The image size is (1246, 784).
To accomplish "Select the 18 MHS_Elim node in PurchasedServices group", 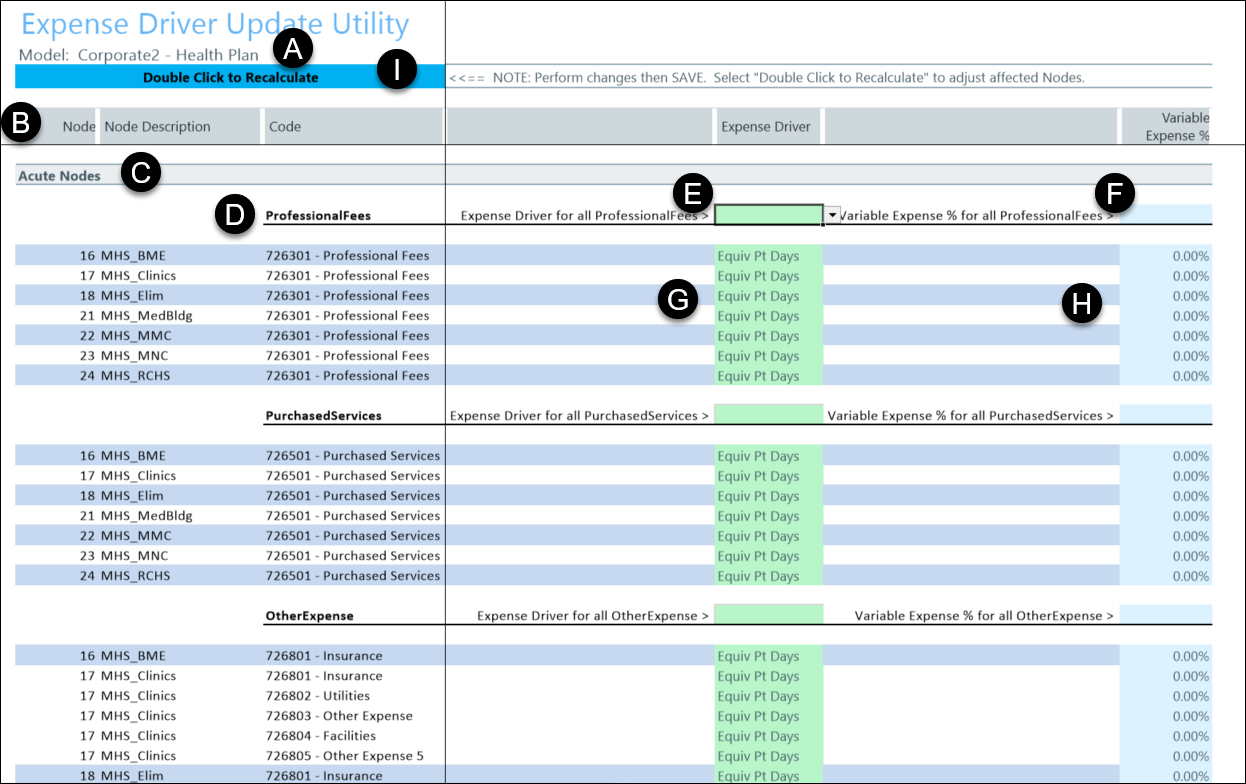I will tap(121, 495).
